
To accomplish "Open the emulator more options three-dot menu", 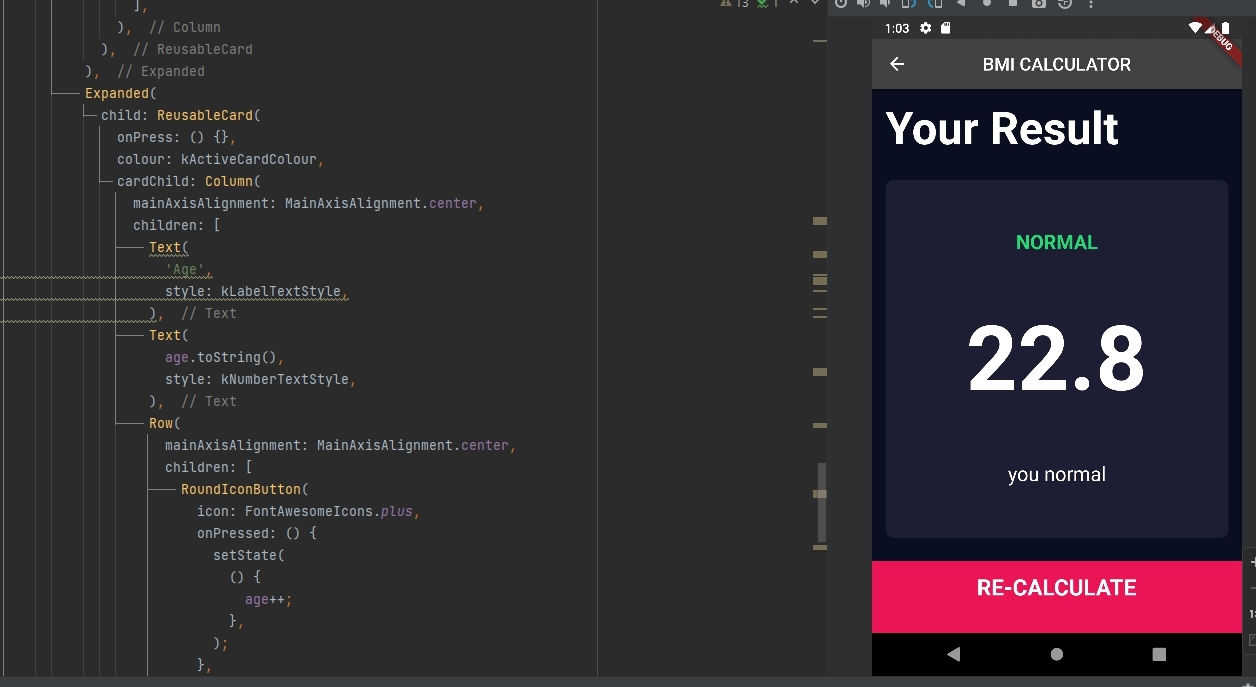I will 1091,3.
